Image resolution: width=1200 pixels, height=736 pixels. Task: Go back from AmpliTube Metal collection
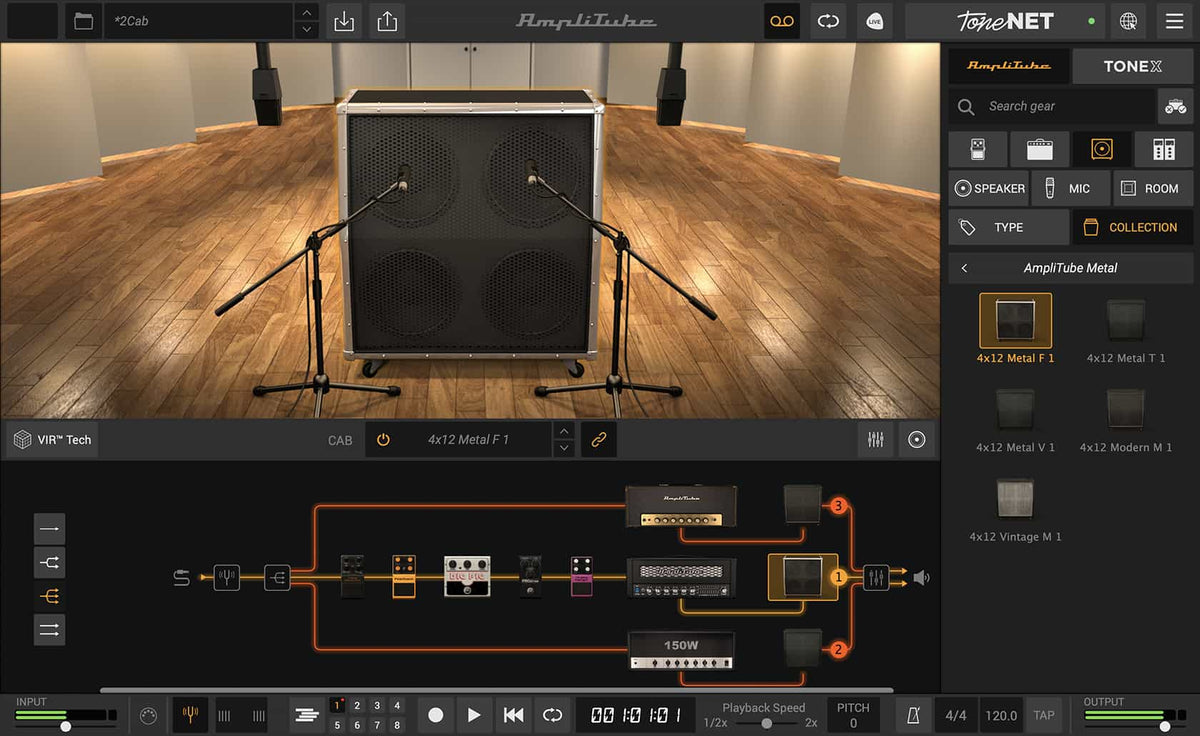tap(964, 268)
